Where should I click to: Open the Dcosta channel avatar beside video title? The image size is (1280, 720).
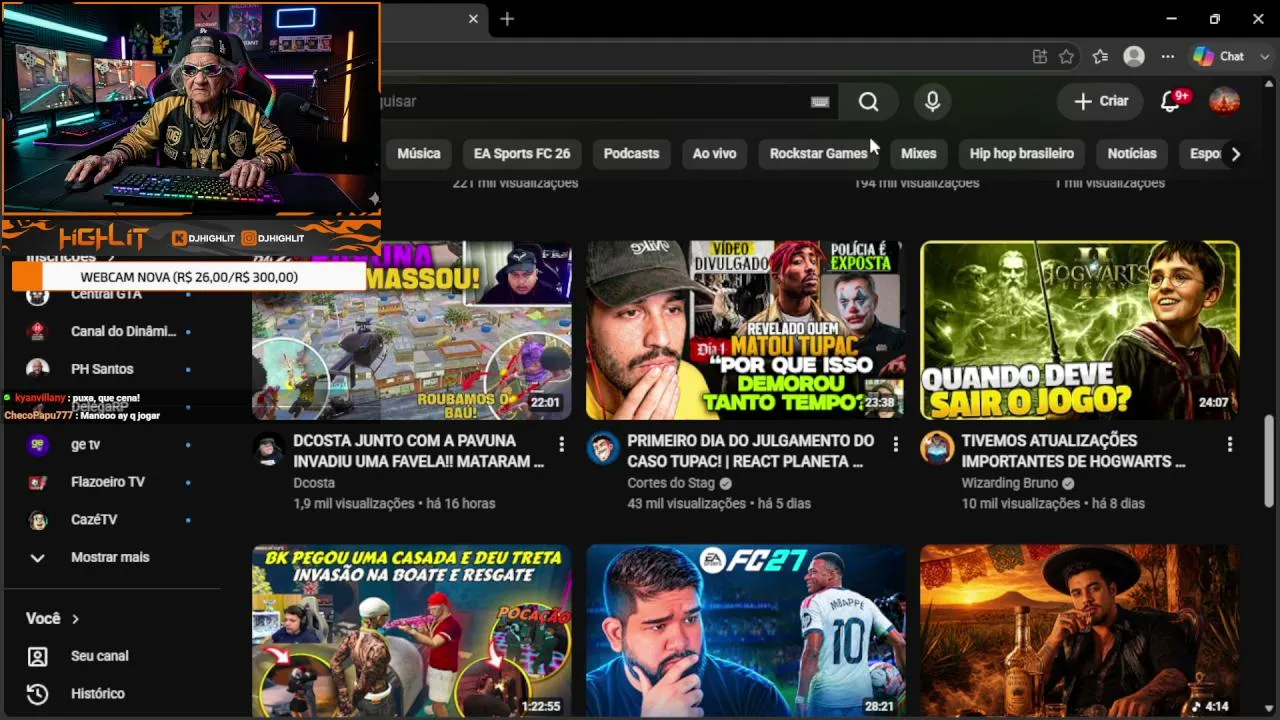pyautogui.click(x=269, y=449)
